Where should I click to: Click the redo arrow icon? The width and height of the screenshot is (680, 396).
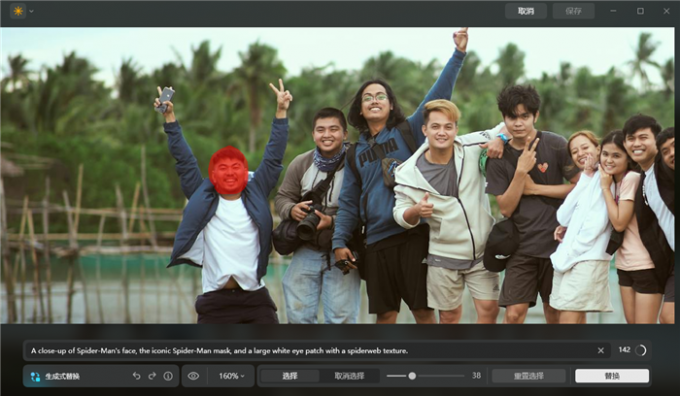click(152, 376)
